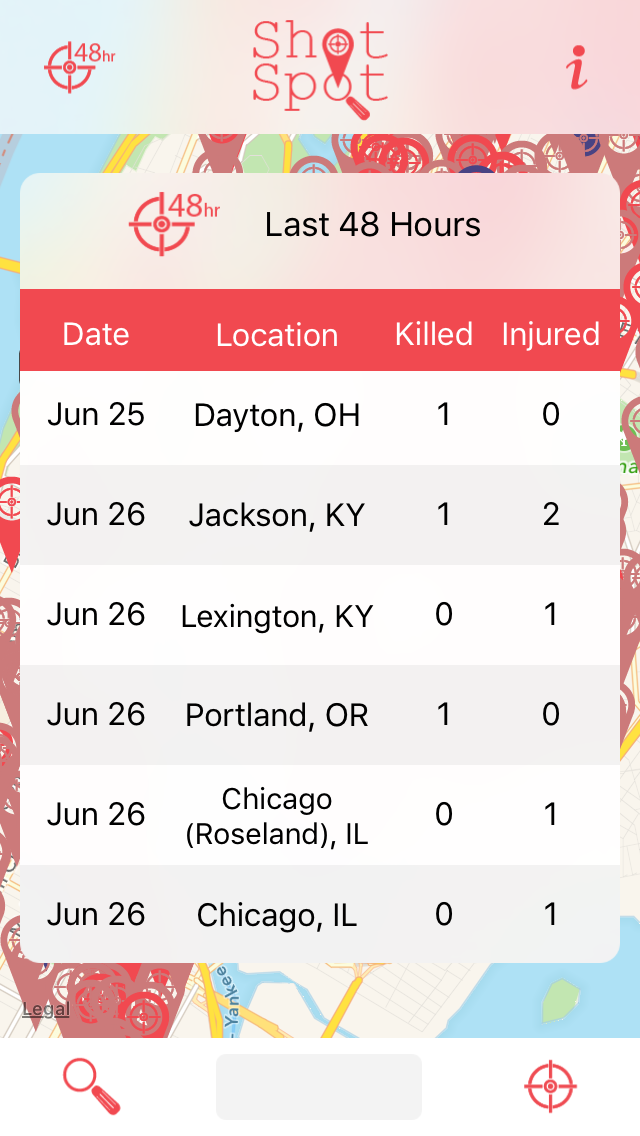Select the Killed column header
The height and width of the screenshot is (1136, 640).
pos(433,335)
